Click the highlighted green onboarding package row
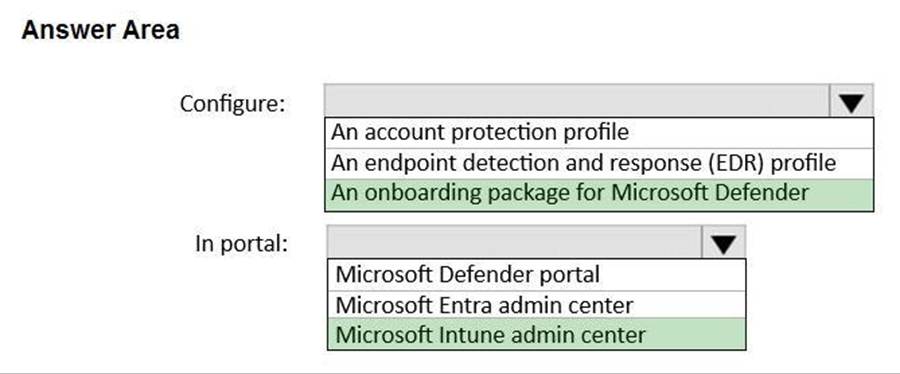Viewport: 900px width, 374px height. (599, 195)
